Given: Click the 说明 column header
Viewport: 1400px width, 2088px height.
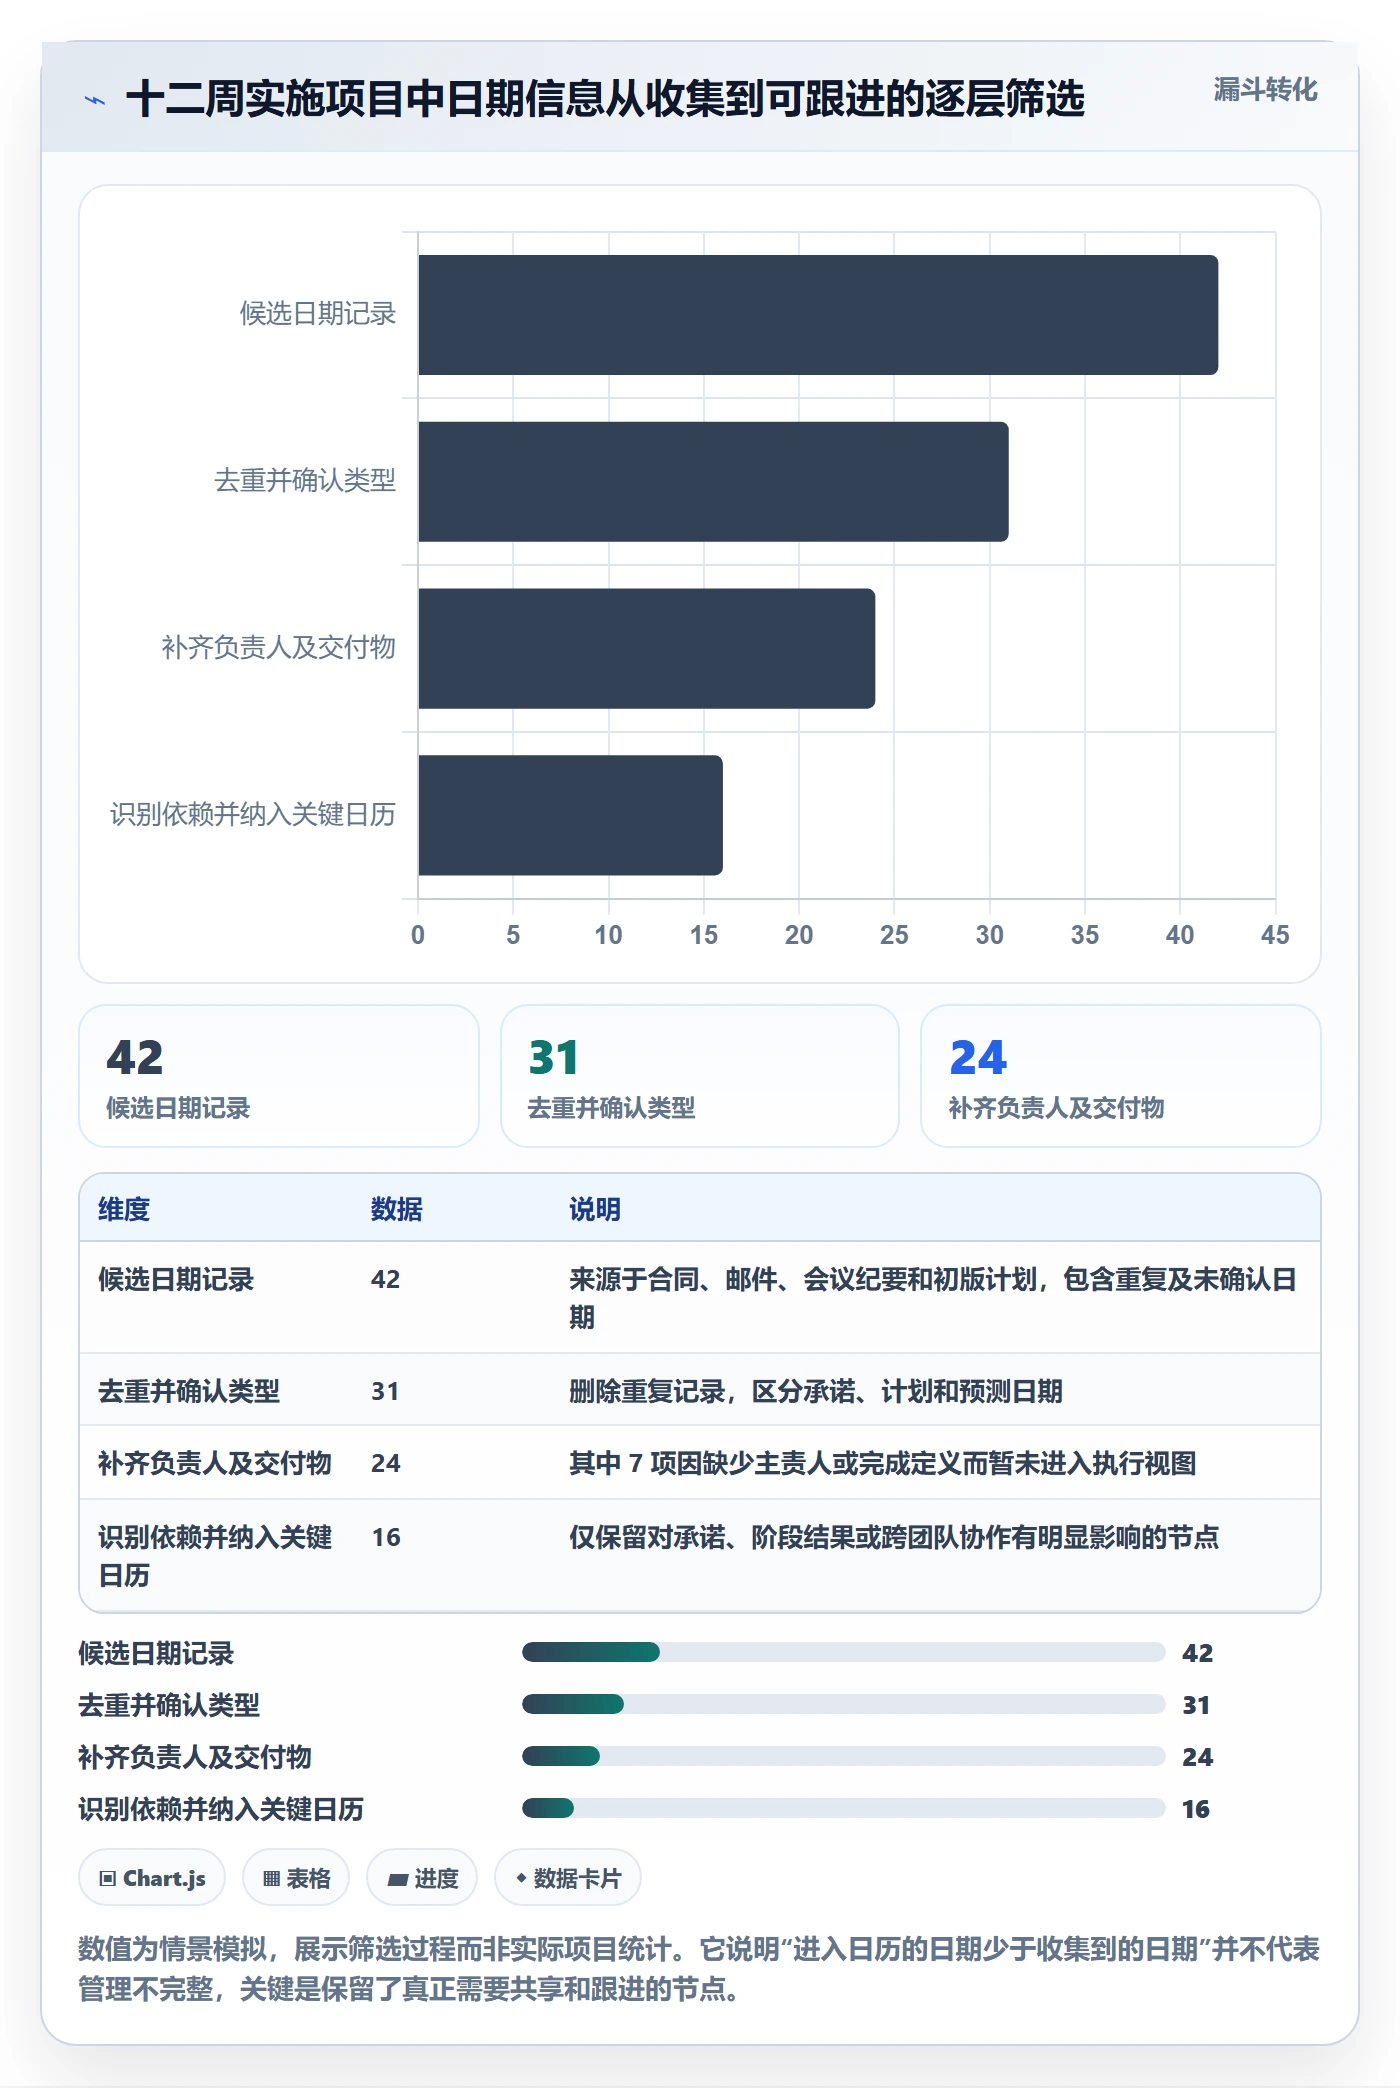Looking at the screenshot, I should (595, 1209).
